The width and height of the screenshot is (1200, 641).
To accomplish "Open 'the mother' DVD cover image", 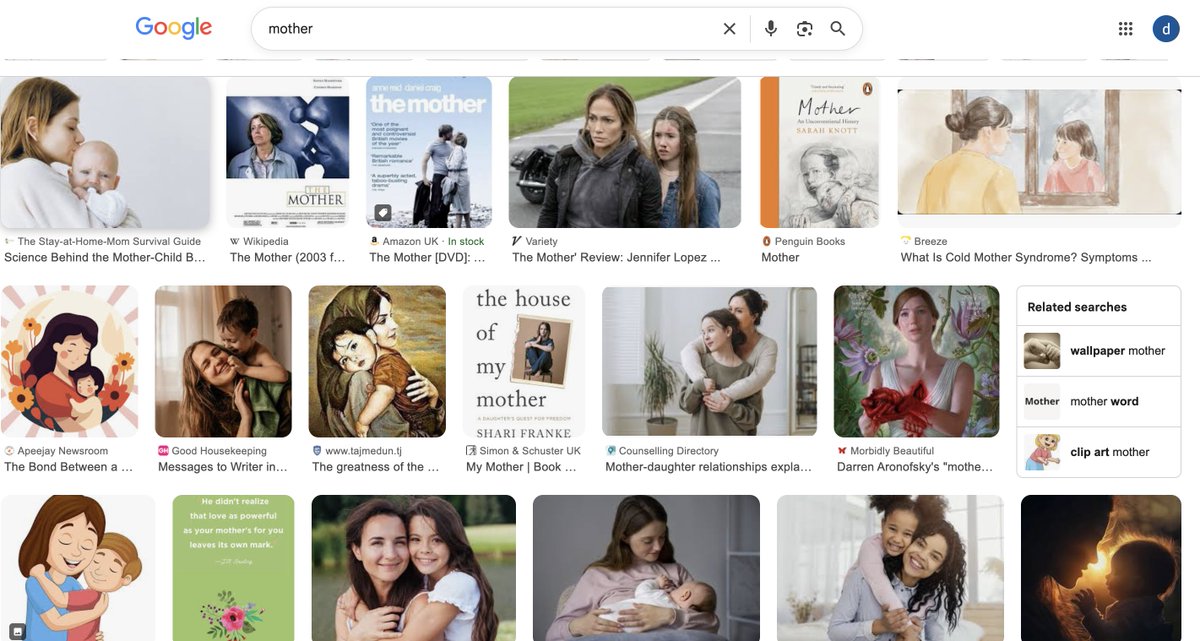I will click(429, 152).
